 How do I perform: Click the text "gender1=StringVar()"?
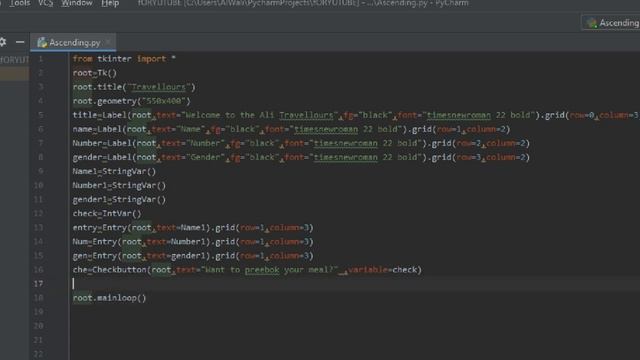click(x=119, y=200)
